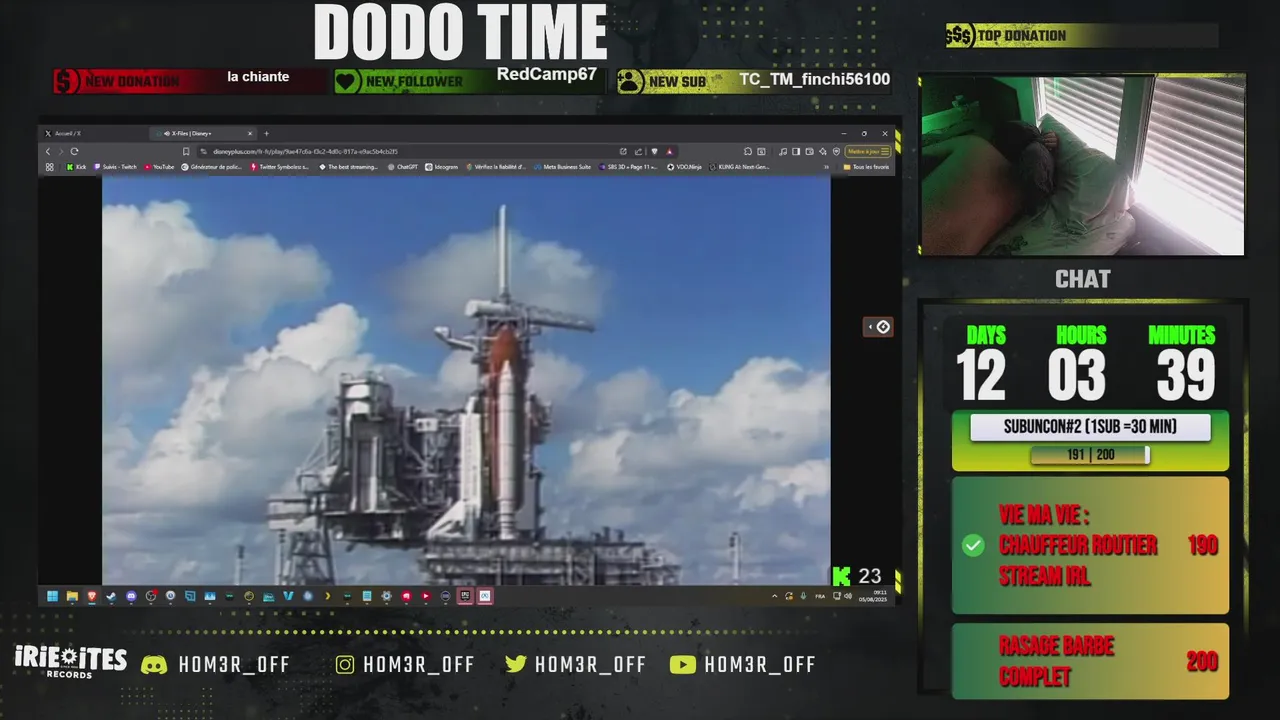Screen dimensions: 1280x720
Task: Open the VDO.Ninja bookmark
Action: 684,167
